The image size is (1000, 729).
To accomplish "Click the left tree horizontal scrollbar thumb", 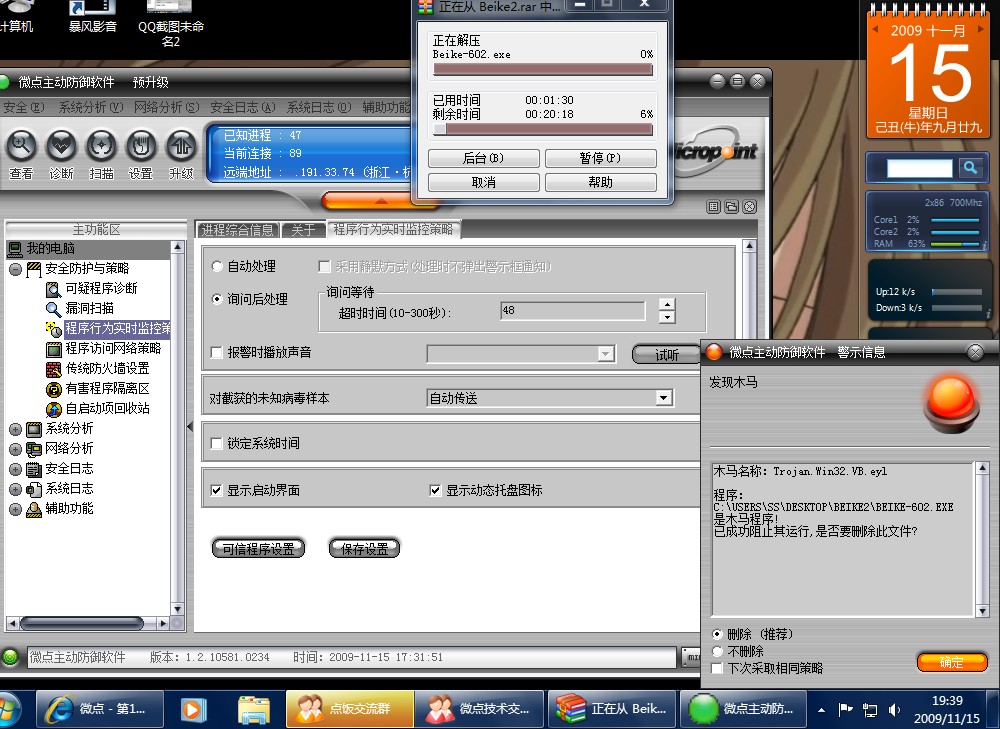I will coord(82,622).
